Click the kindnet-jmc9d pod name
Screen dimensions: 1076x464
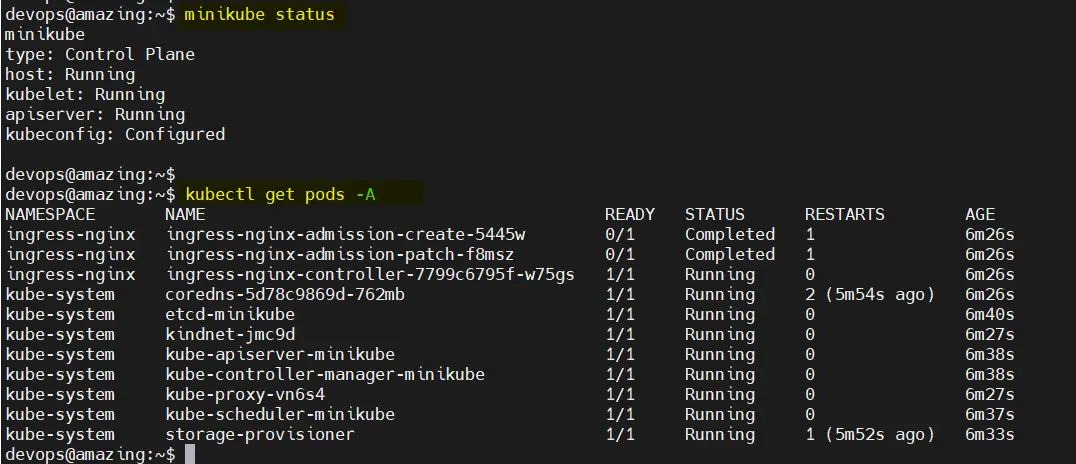230,334
